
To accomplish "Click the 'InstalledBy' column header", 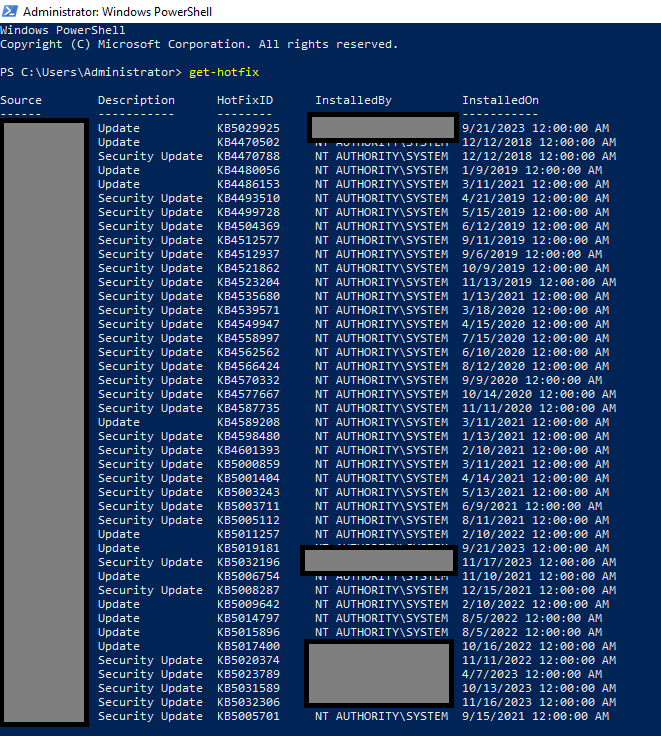I will (353, 100).
